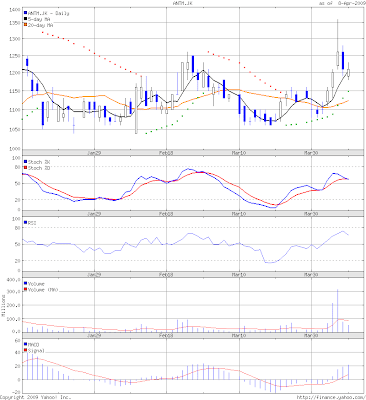The height and width of the screenshot is (400, 366).
Task: Click the MACD legend label
Action: 33,344
